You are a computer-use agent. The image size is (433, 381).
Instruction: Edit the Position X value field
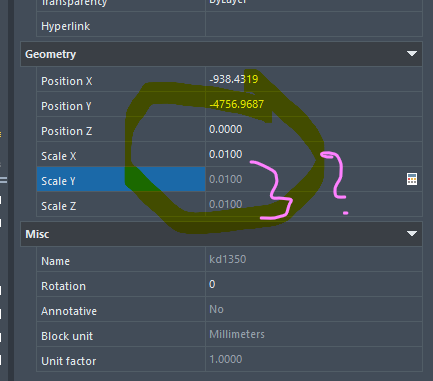pos(314,79)
